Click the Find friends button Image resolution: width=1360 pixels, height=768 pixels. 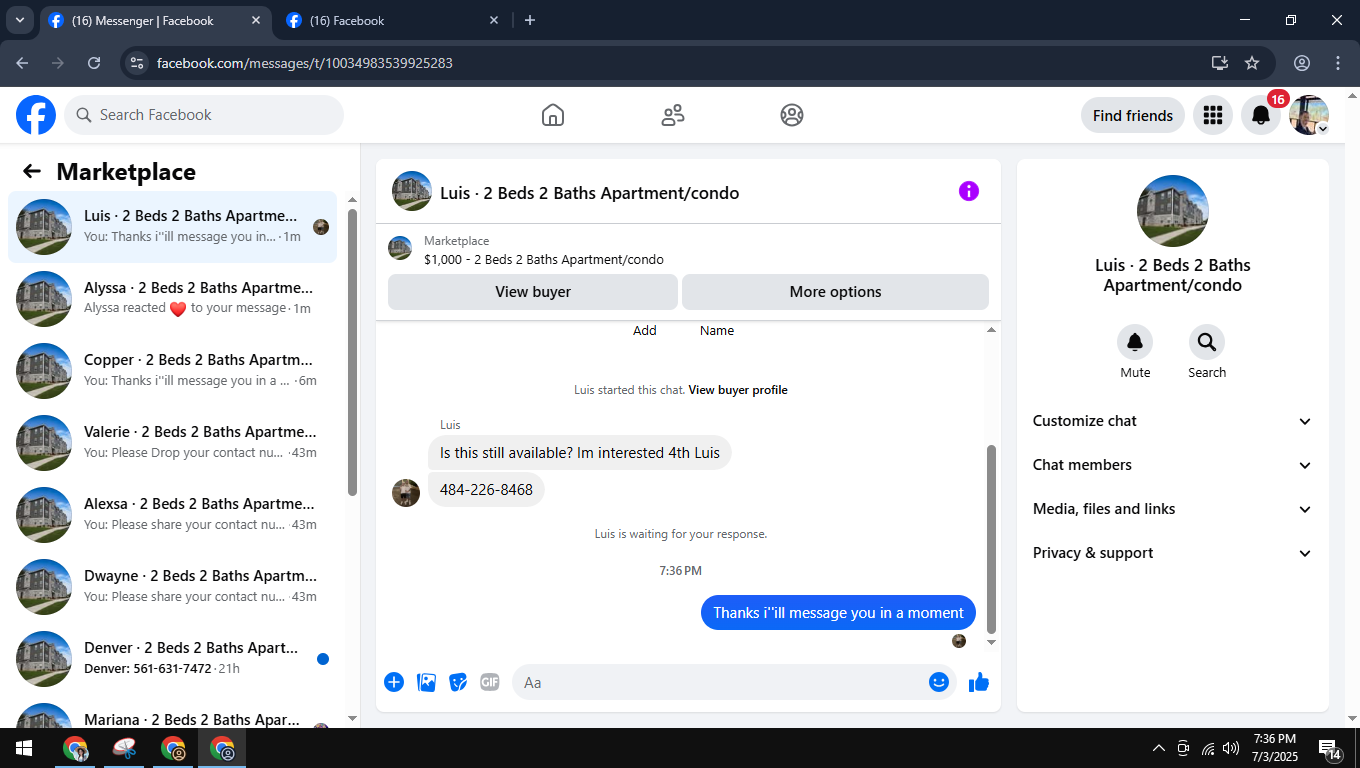tap(1133, 115)
